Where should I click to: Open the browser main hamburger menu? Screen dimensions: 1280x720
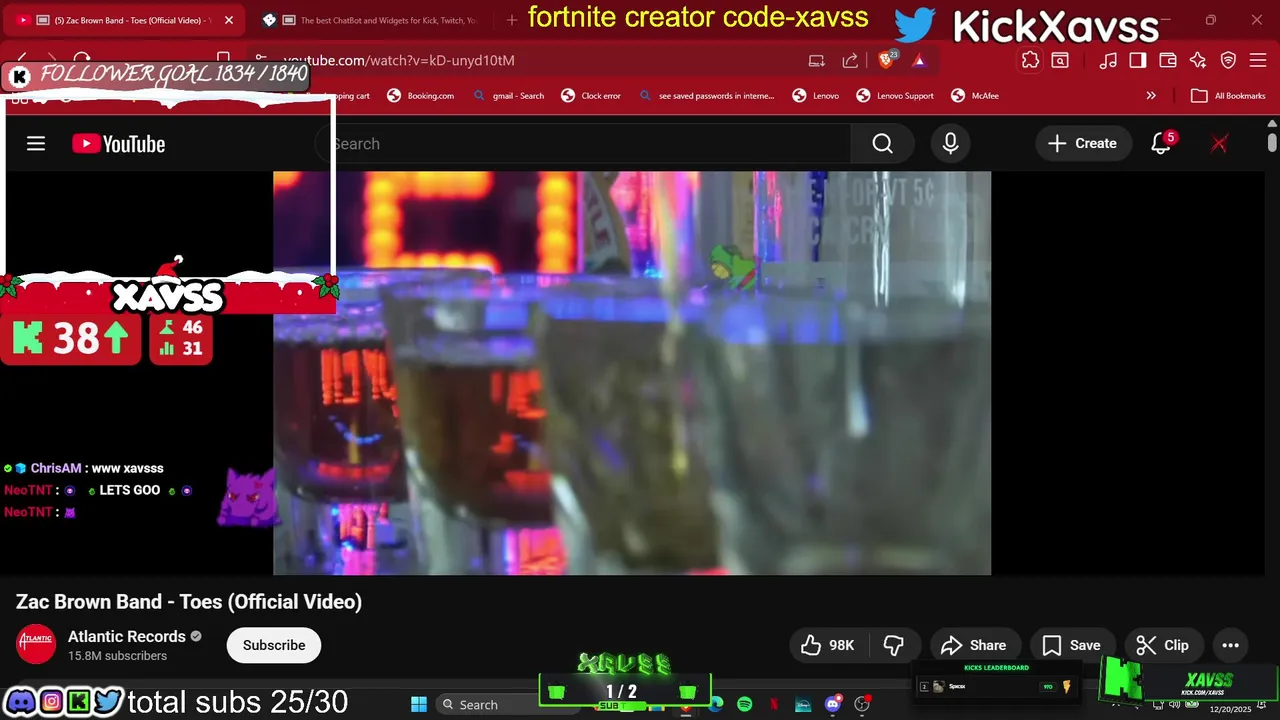tap(1259, 60)
